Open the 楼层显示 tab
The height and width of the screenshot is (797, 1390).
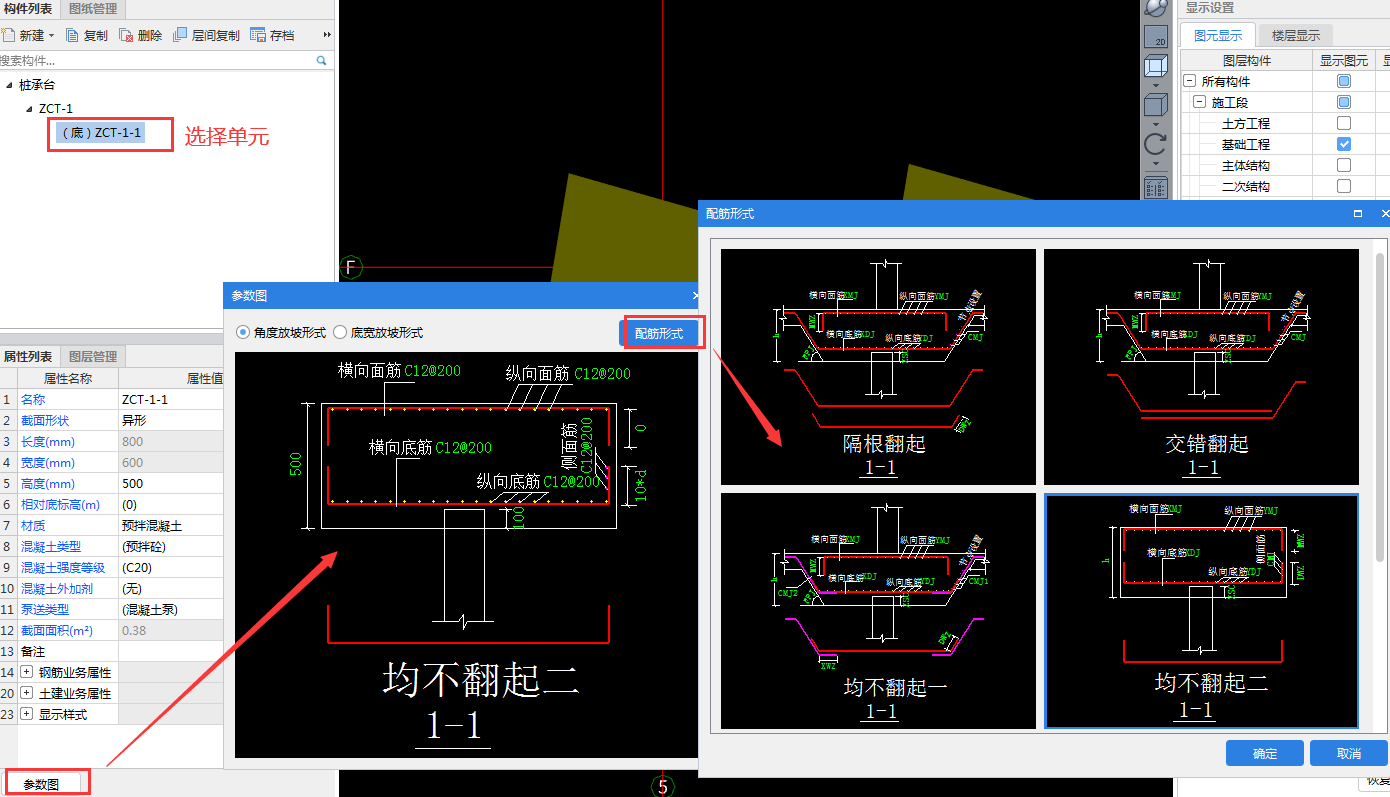coord(1295,35)
